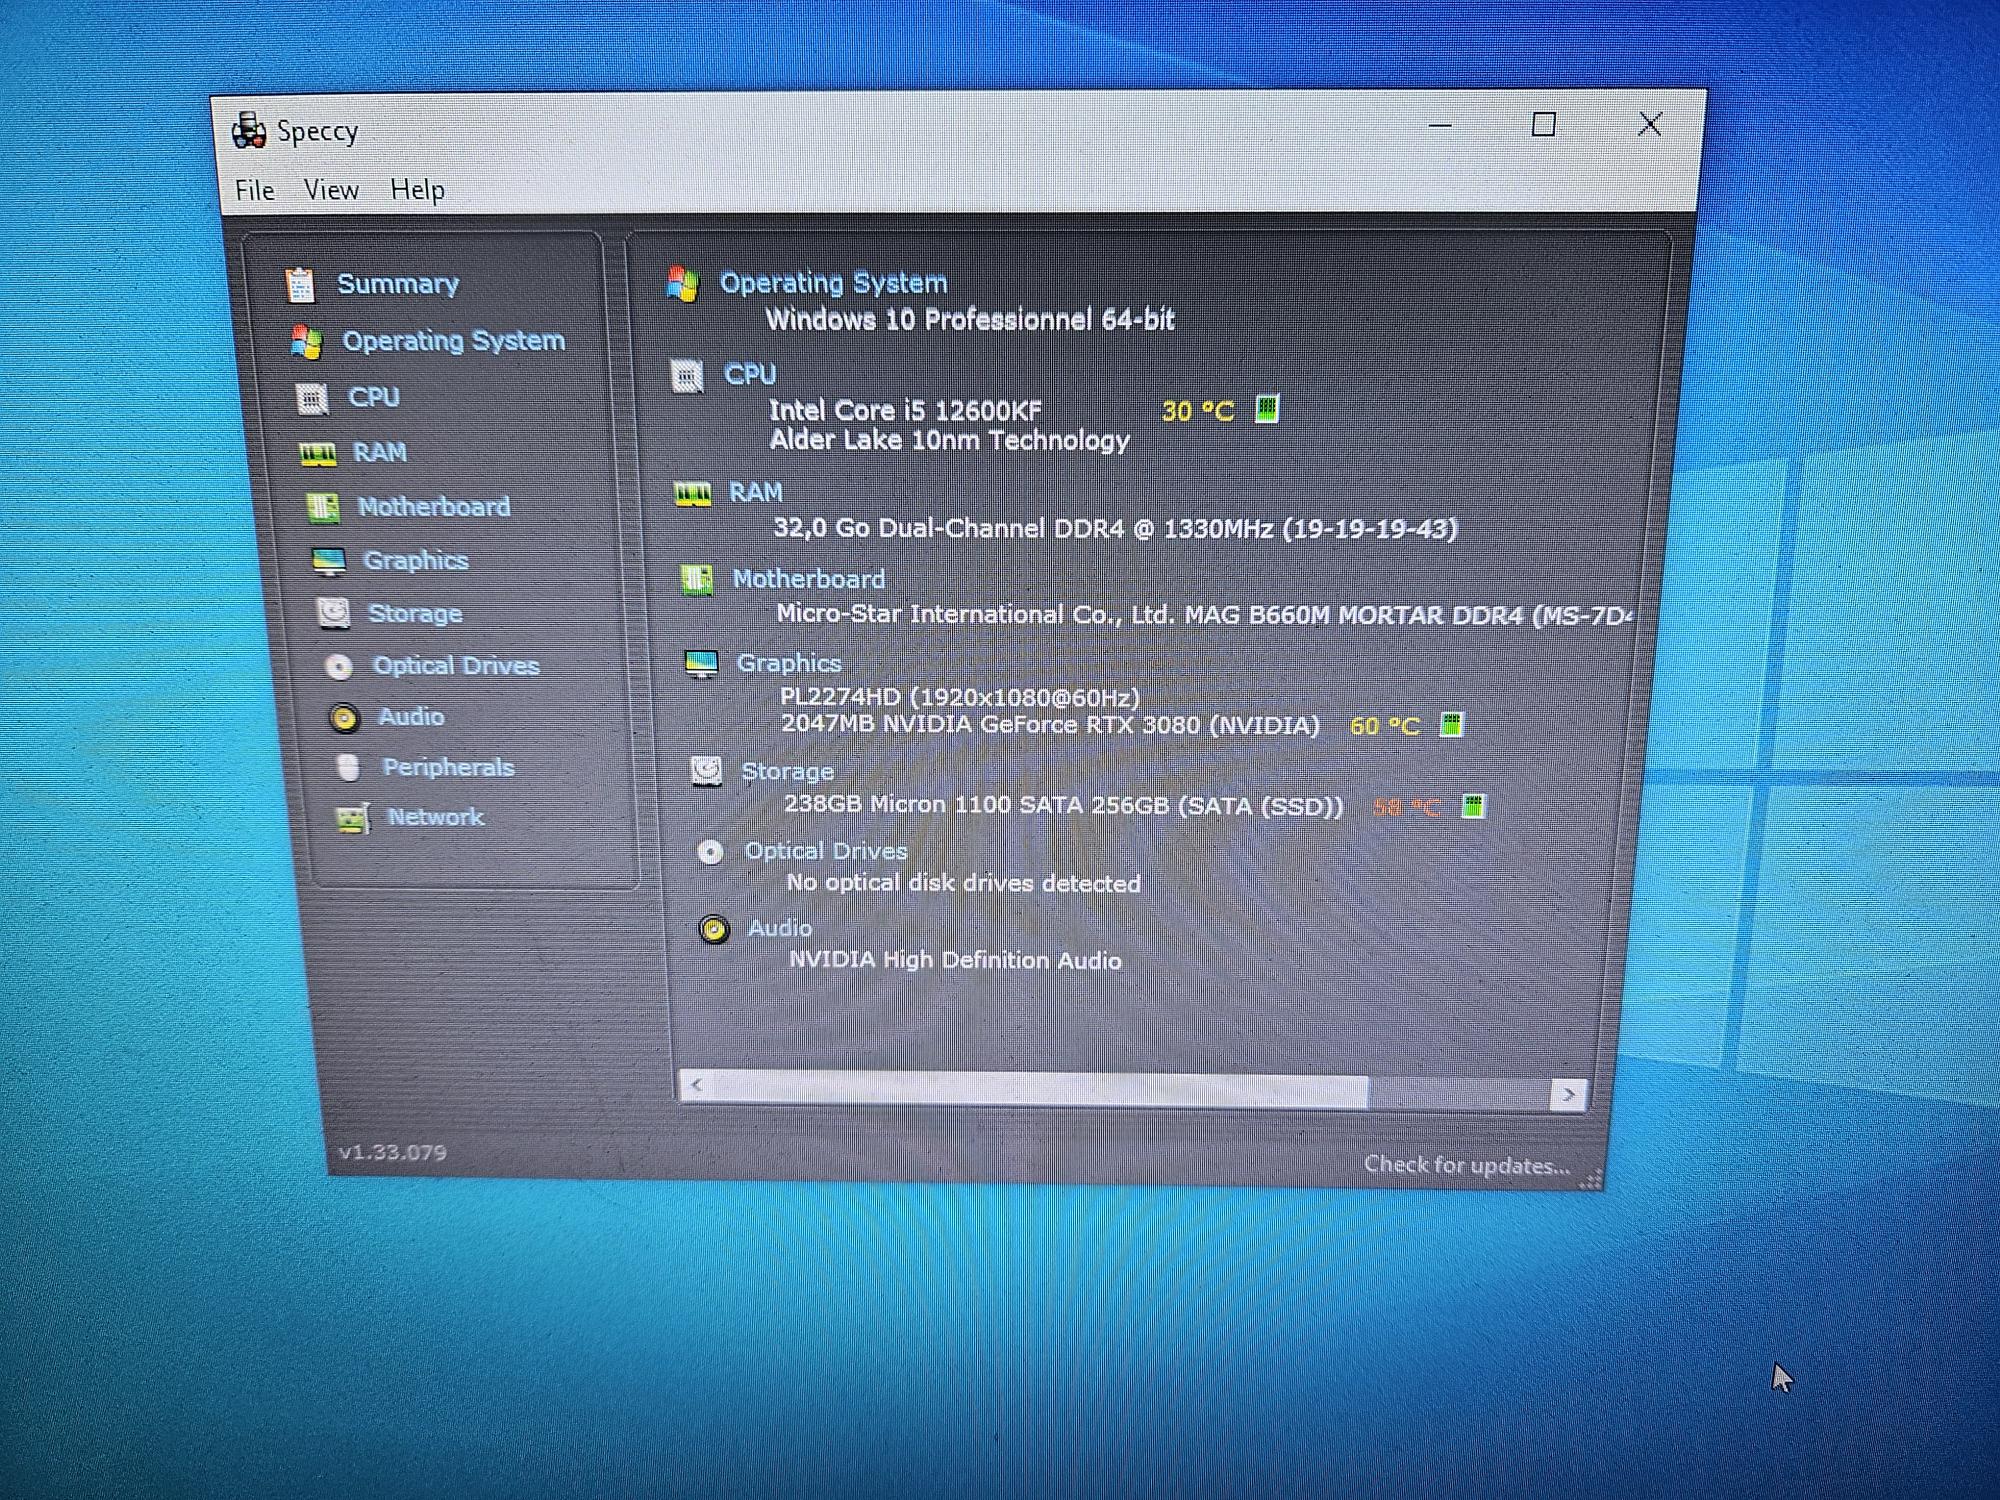Click the RAM heading link in main panel
The height and width of the screenshot is (1500, 2000).
(755, 492)
